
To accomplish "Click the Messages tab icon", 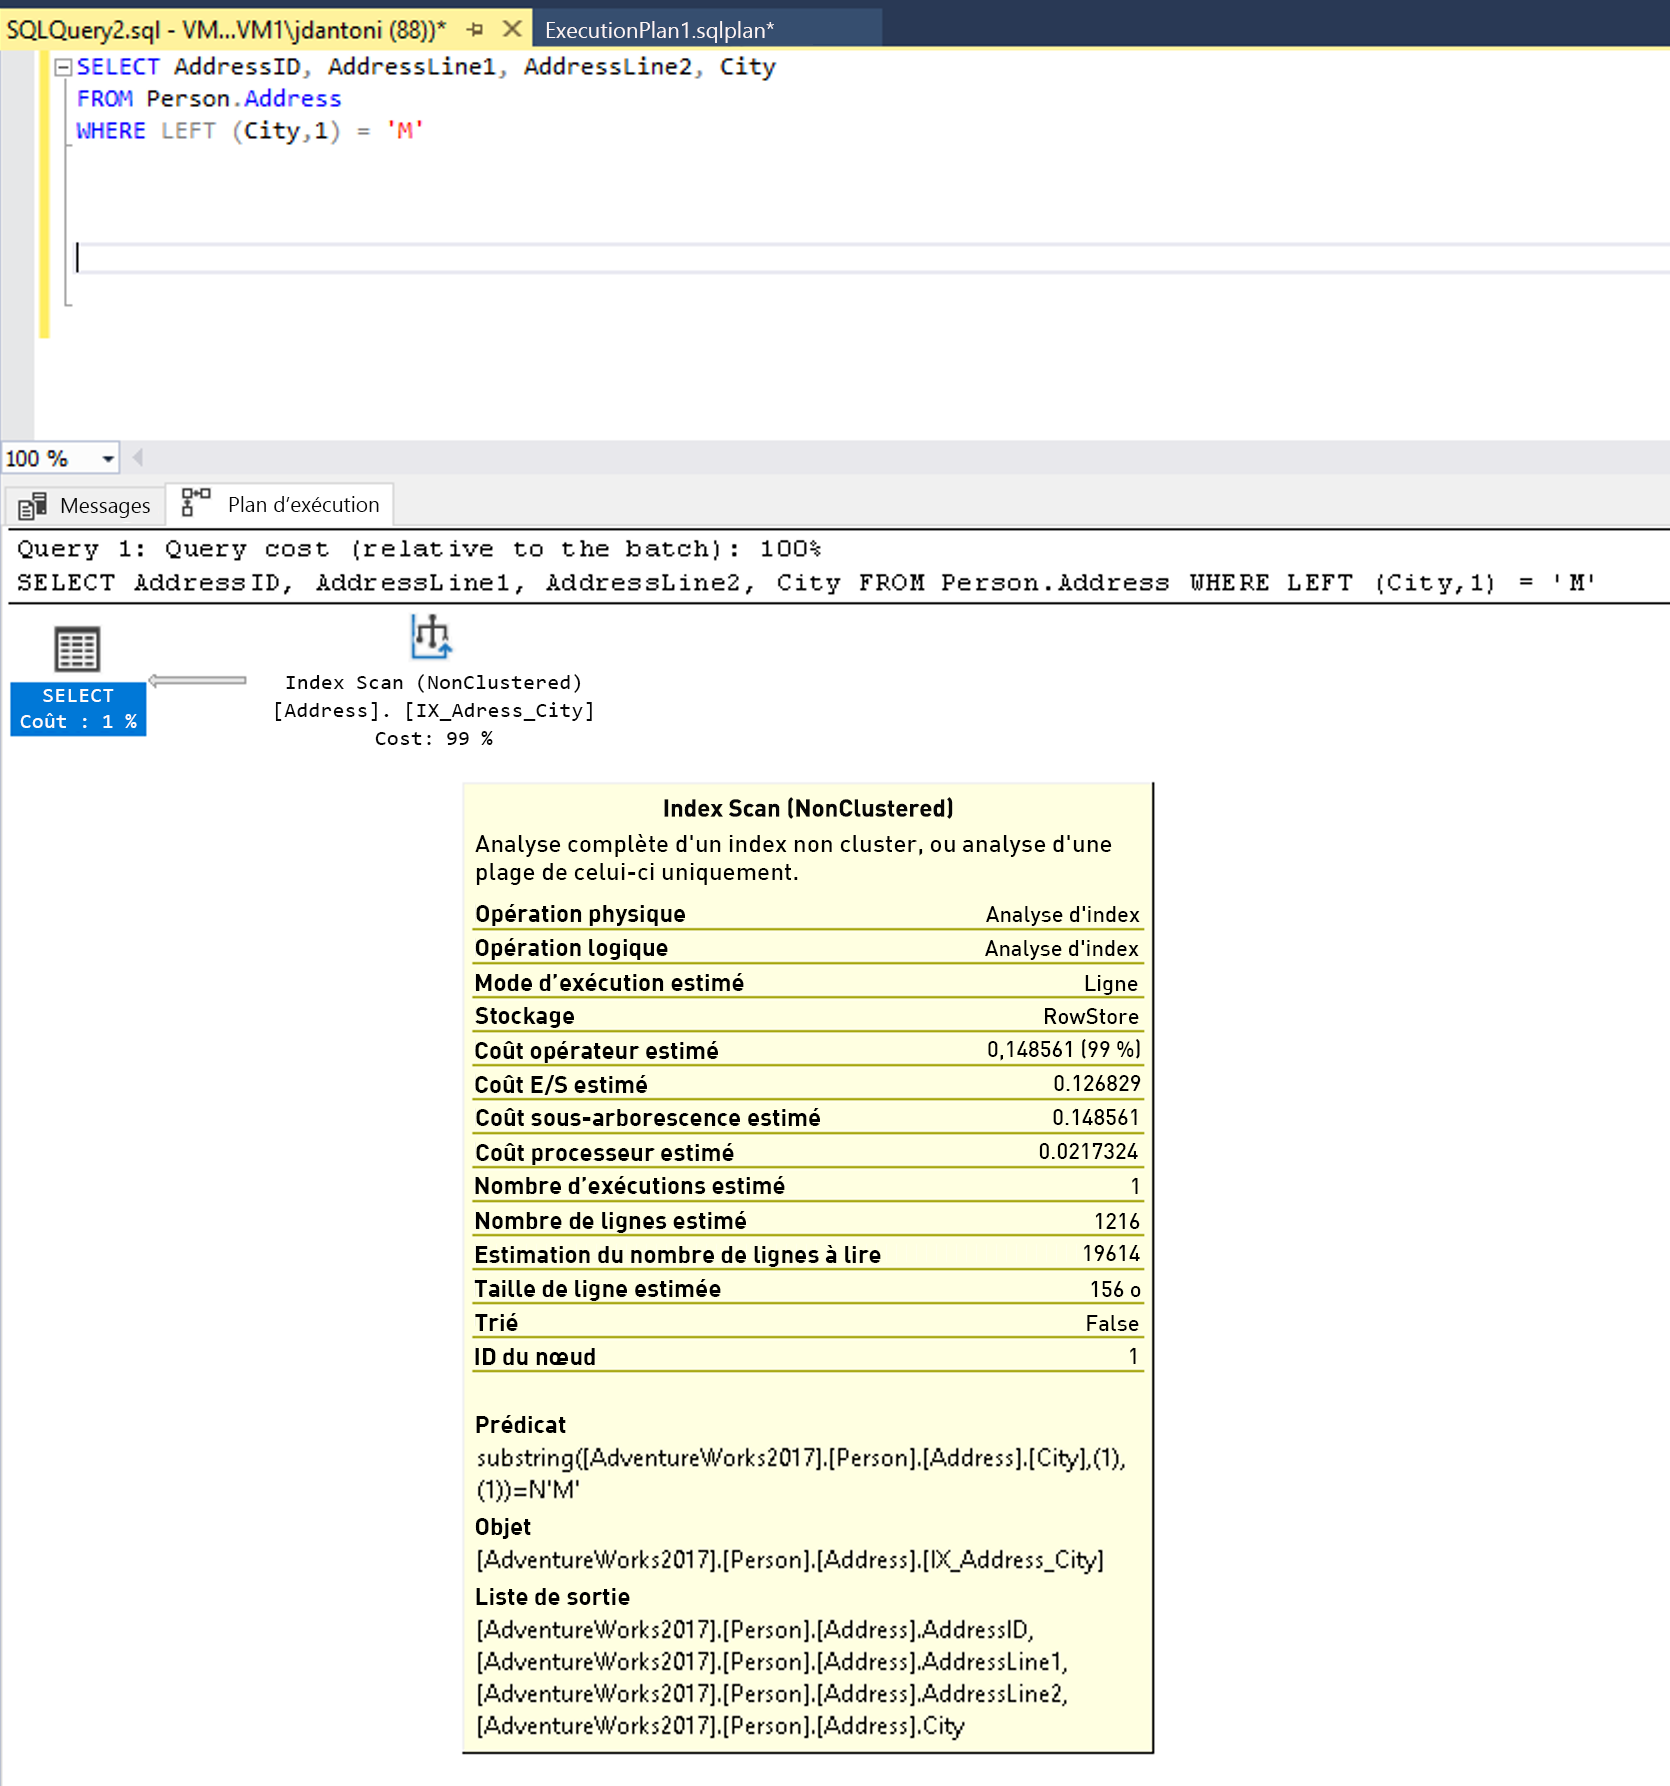I will [32, 506].
